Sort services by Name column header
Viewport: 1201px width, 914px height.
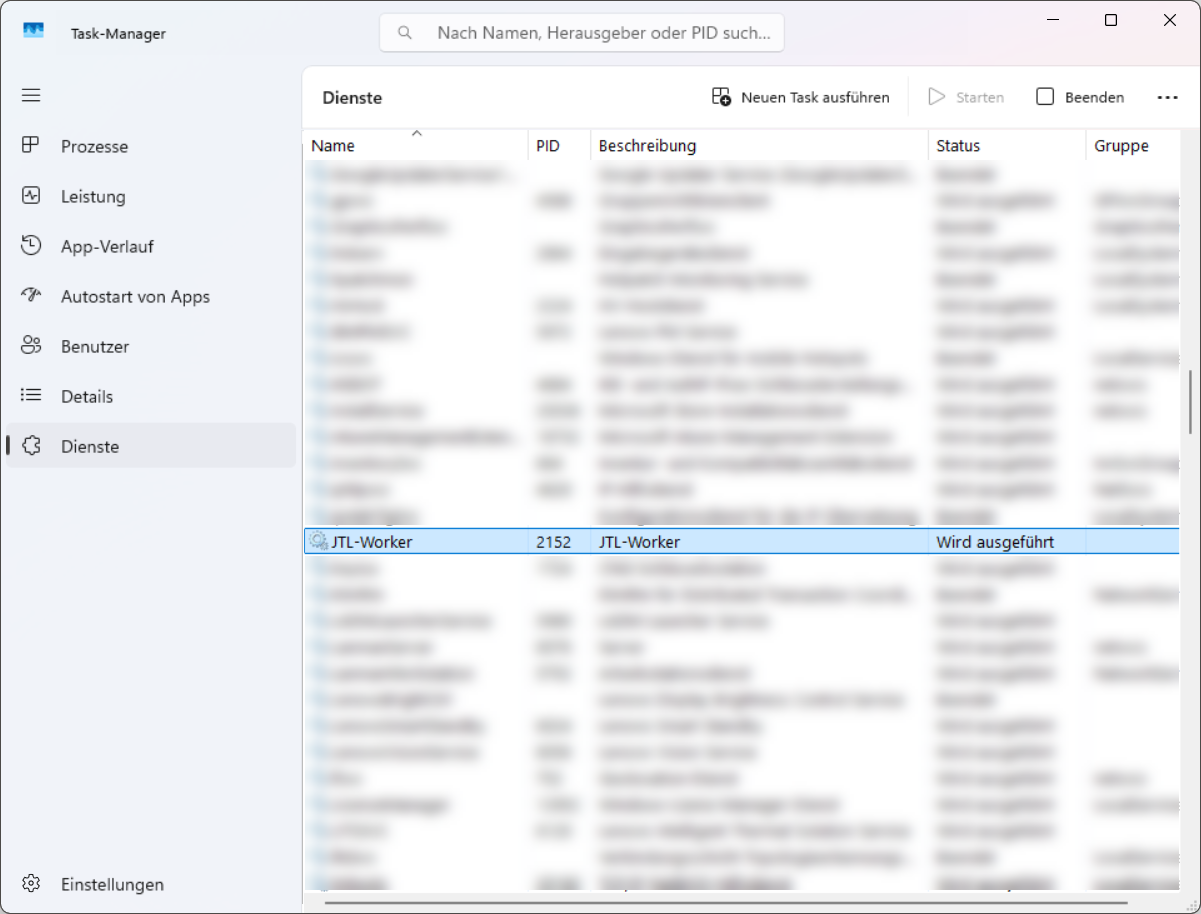333,146
